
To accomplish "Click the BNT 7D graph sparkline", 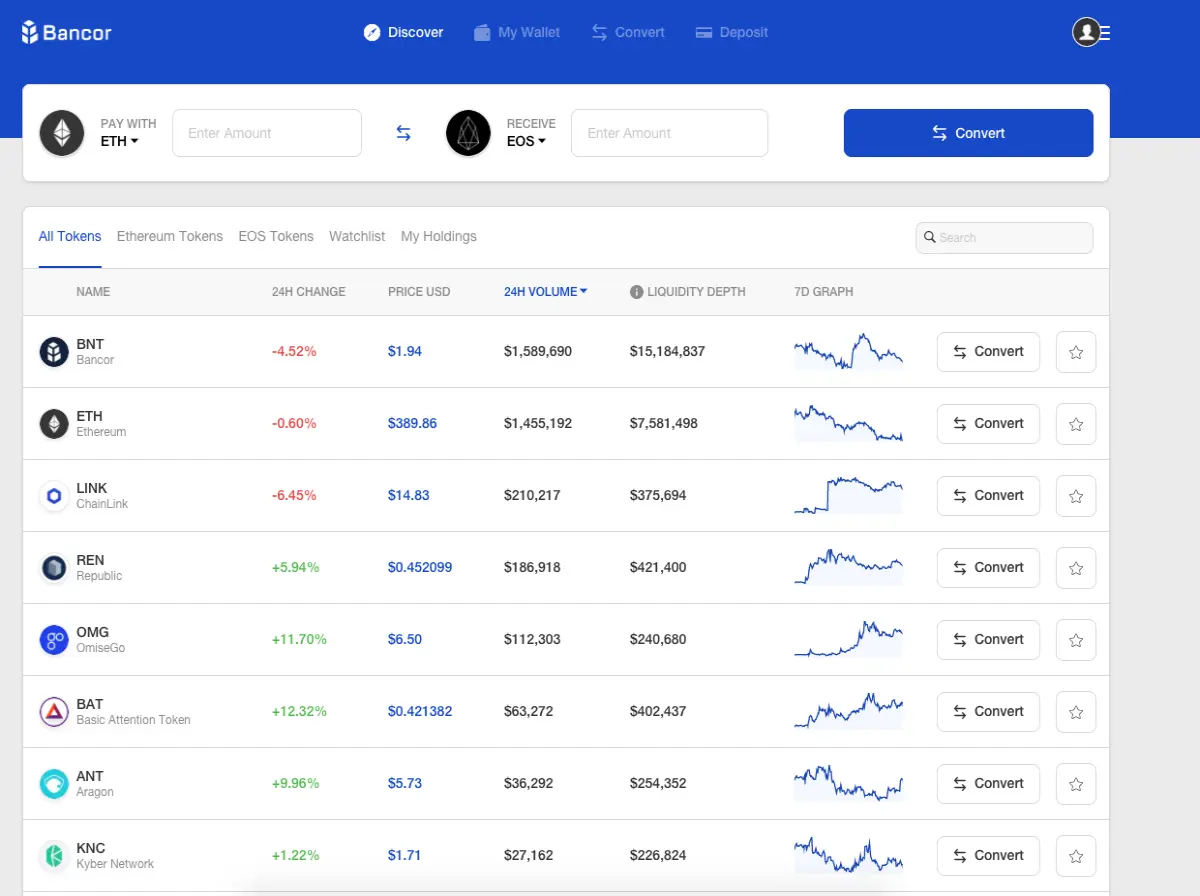I will [x=848, y=352].
